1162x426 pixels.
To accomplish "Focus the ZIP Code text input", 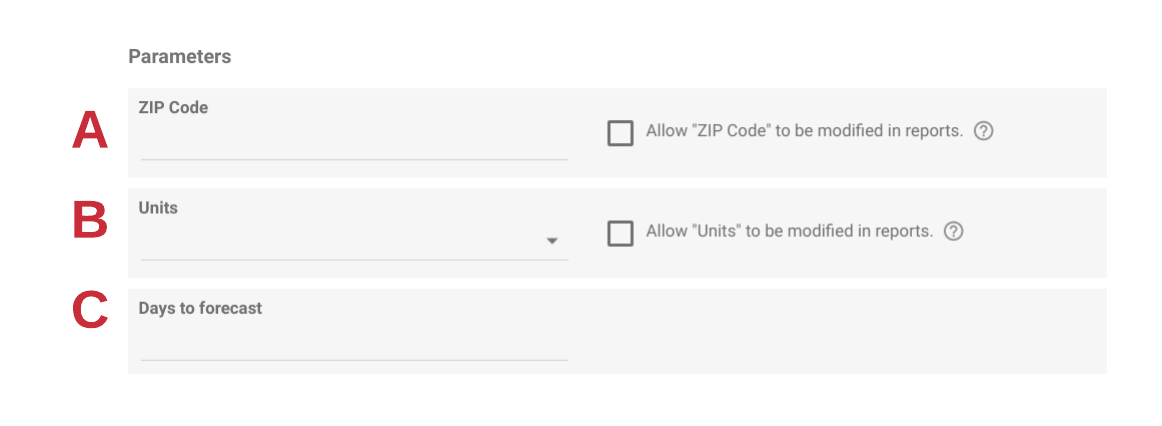I will (x=354, y=141).
